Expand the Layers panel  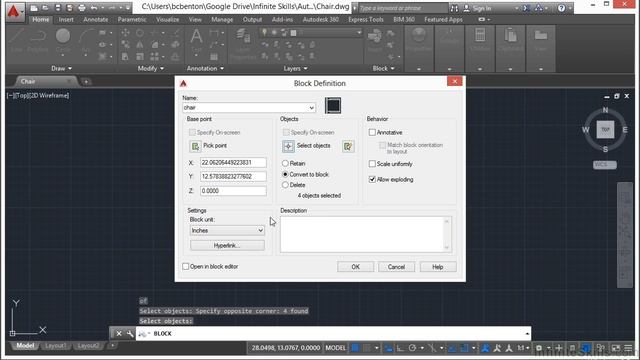[296, 69]
